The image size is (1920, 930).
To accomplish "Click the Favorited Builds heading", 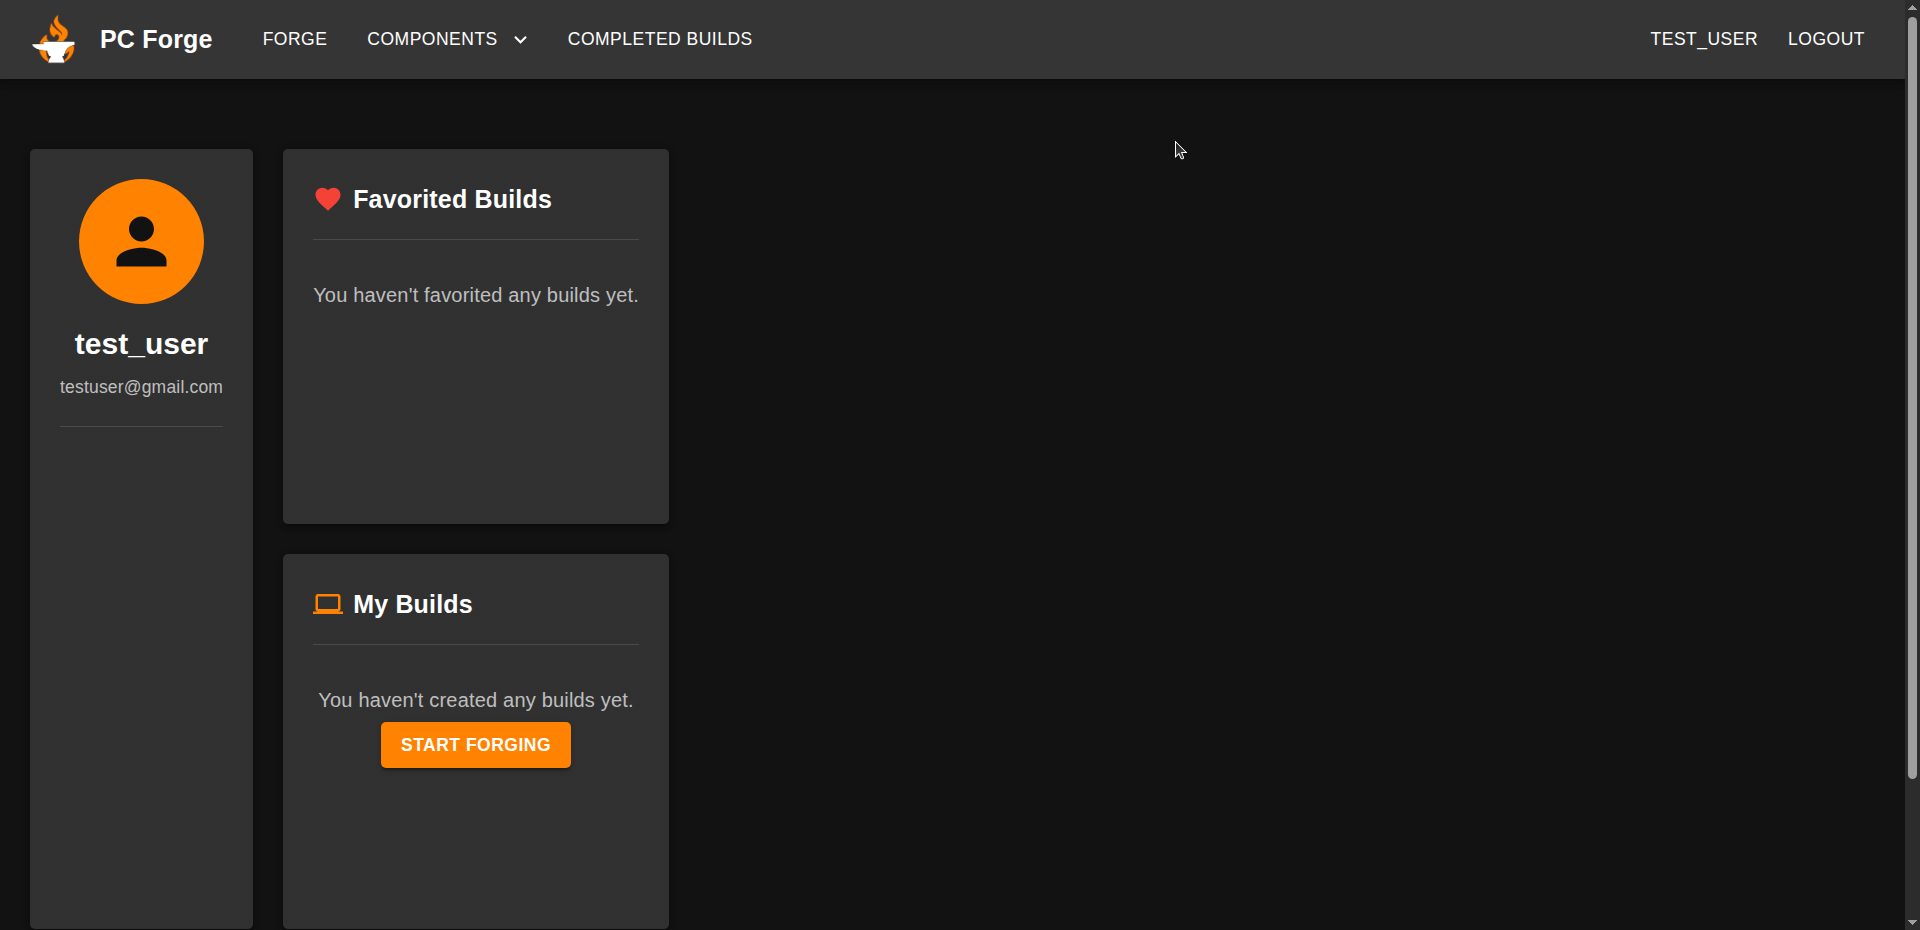I will [452, 199].
